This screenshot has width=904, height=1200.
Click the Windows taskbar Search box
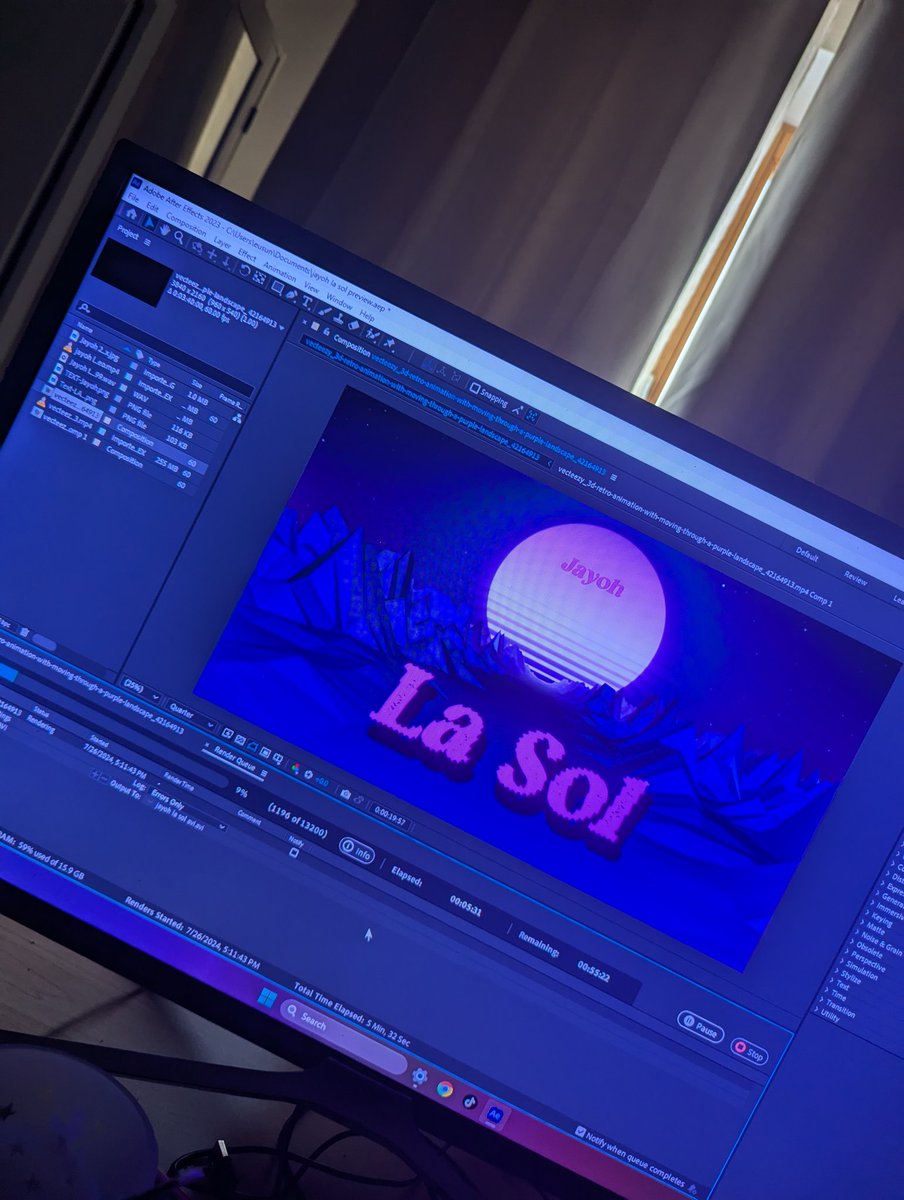(x=343, y=1036)
